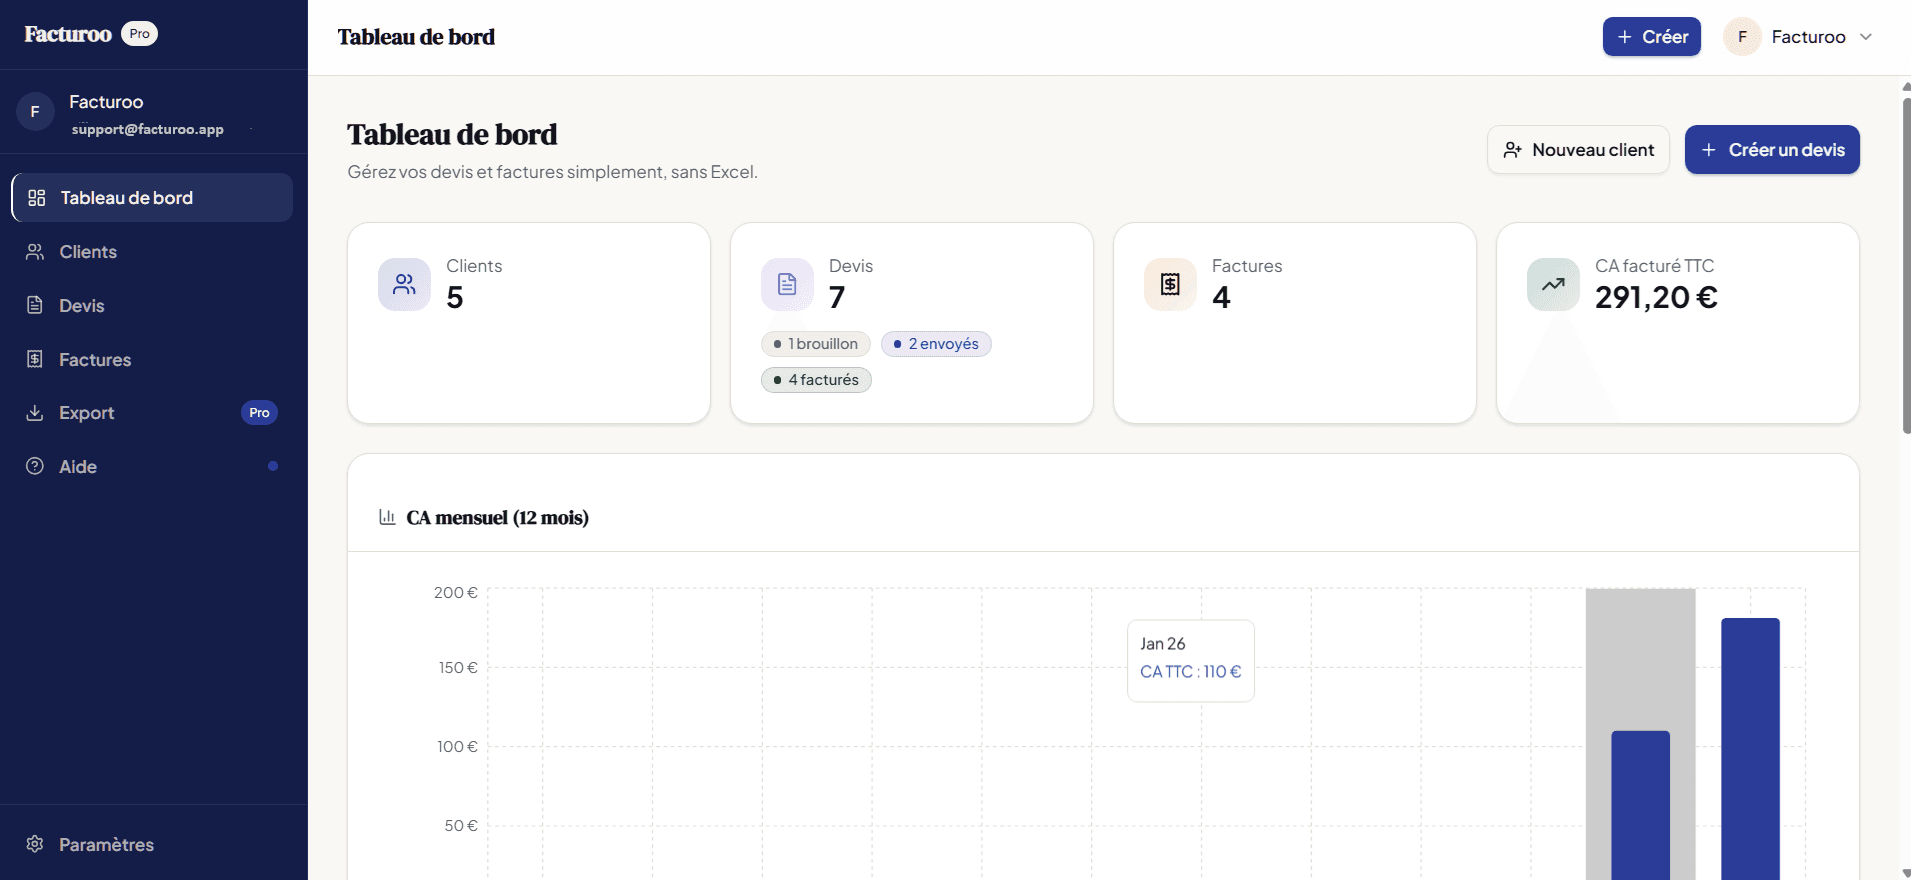1911x880 pixels.
Task: Click the Devis card document icon
Action: pos(787,285)
